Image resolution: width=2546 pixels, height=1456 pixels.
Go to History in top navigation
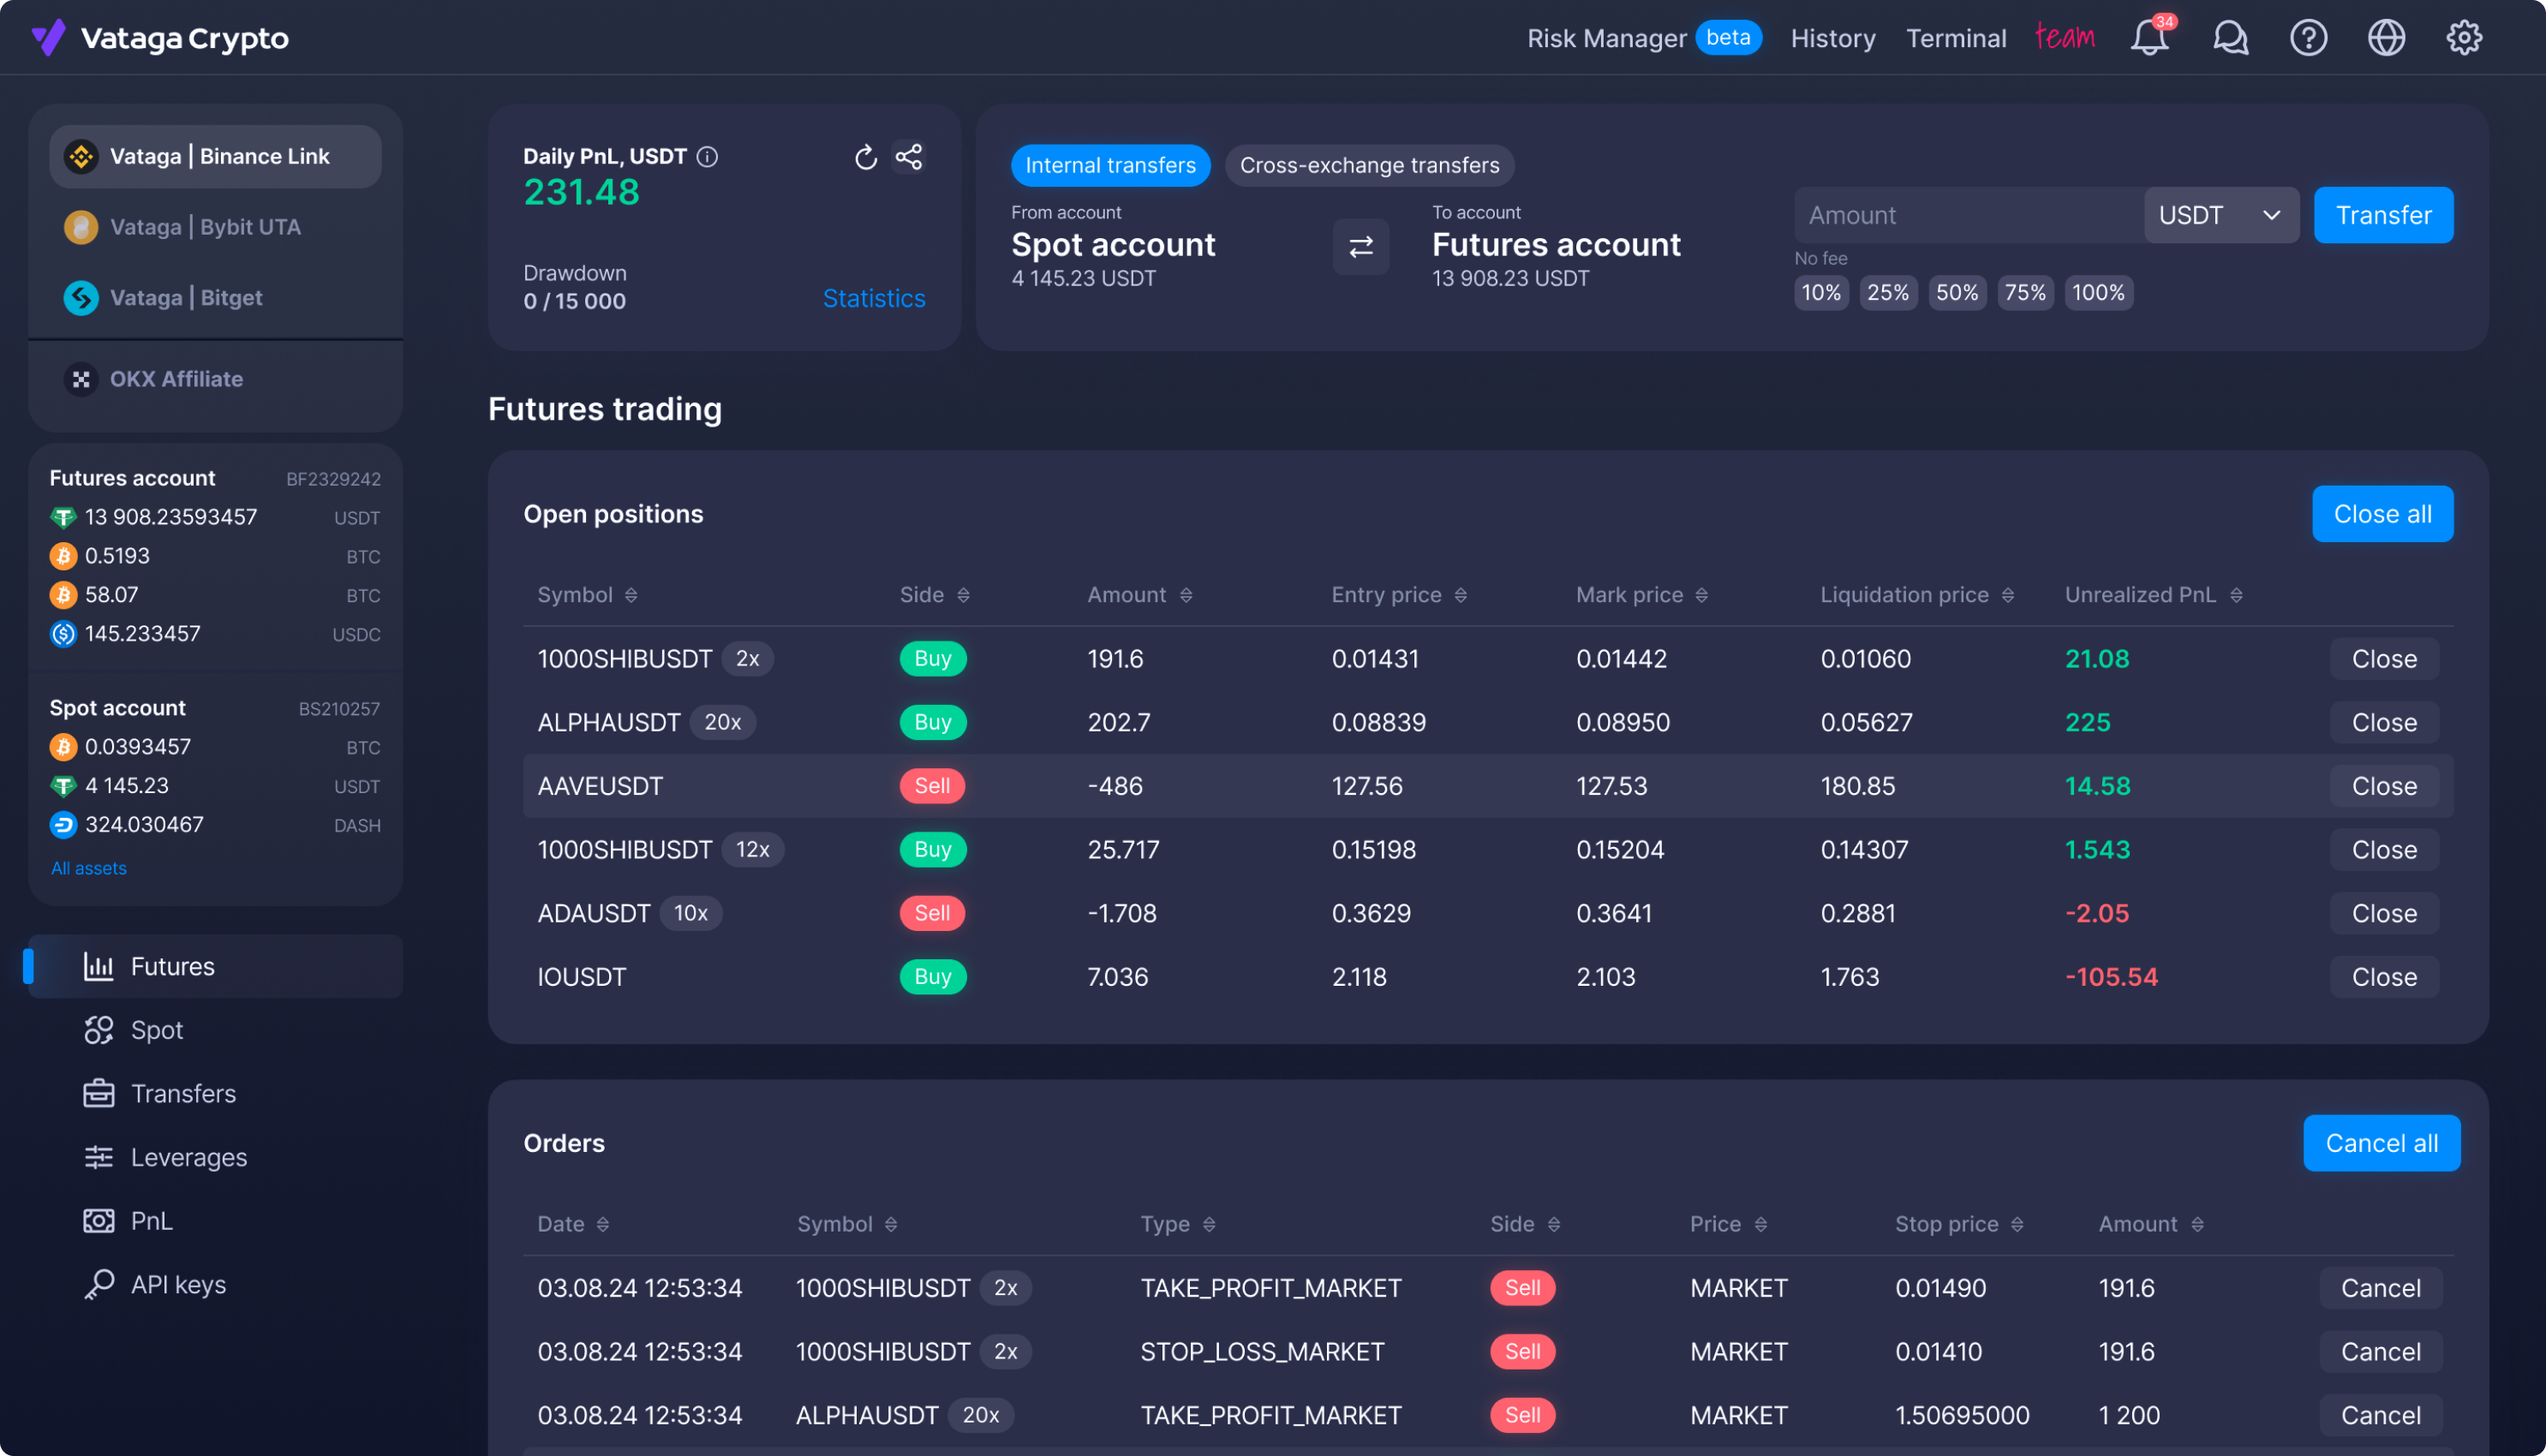(x=1832, y=38)
